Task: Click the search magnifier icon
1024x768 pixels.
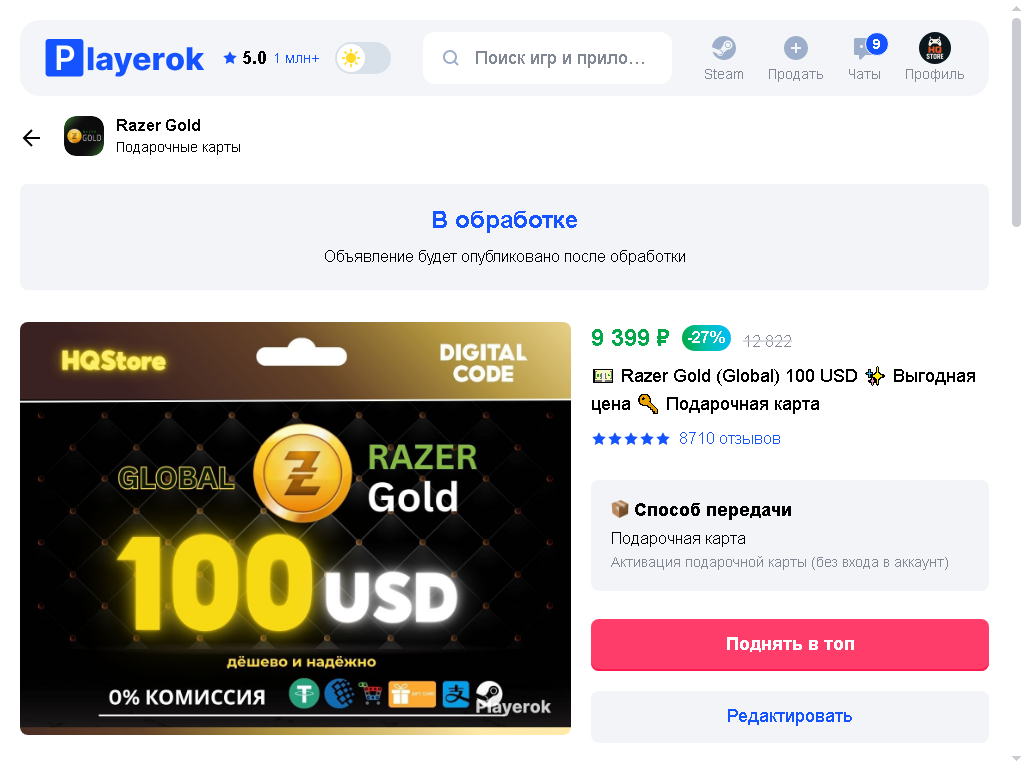Action: (451, 58)
